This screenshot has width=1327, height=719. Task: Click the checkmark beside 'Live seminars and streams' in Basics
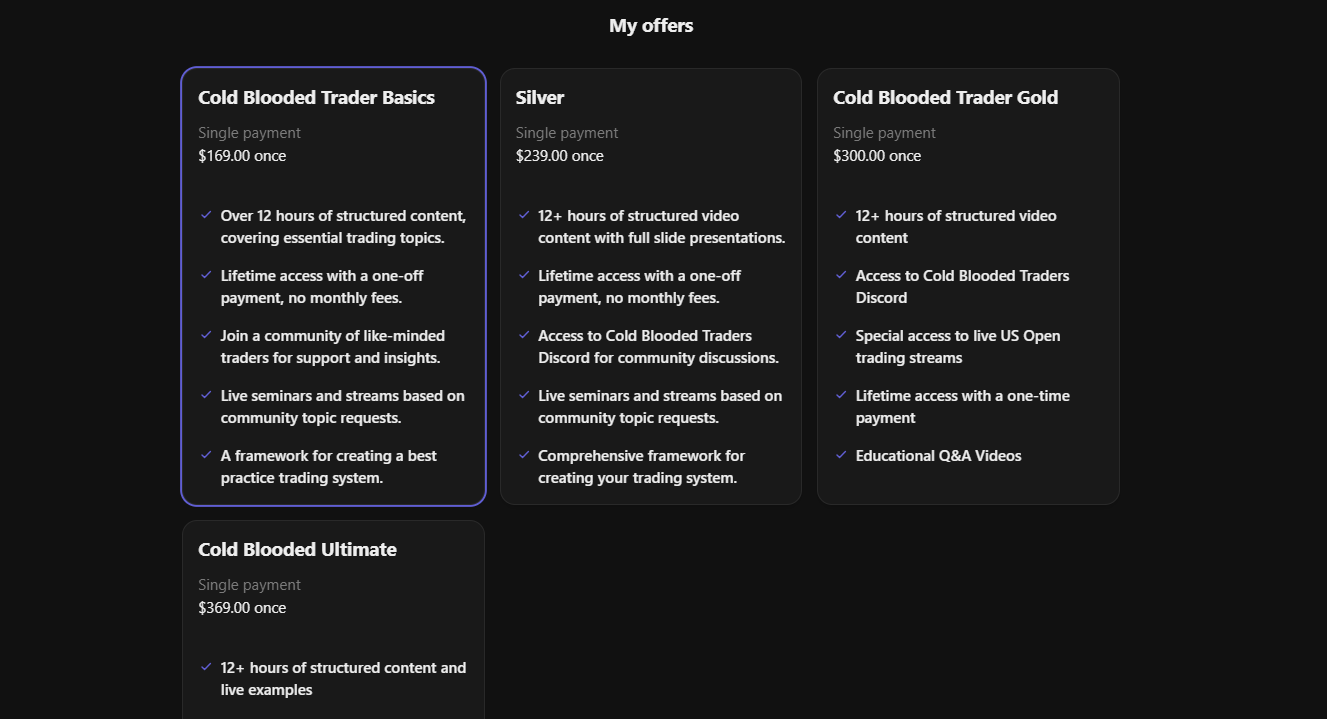coord(207,395)
